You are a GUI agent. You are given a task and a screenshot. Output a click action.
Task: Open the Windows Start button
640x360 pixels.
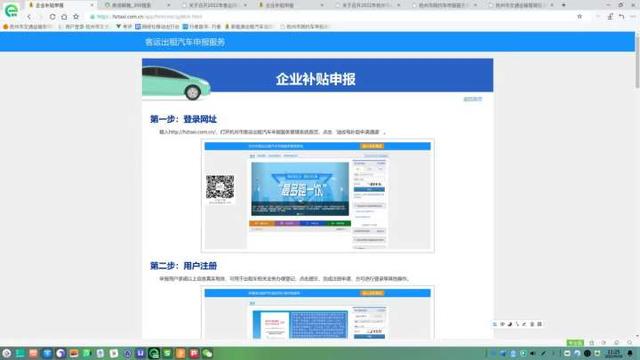point(7,353)
